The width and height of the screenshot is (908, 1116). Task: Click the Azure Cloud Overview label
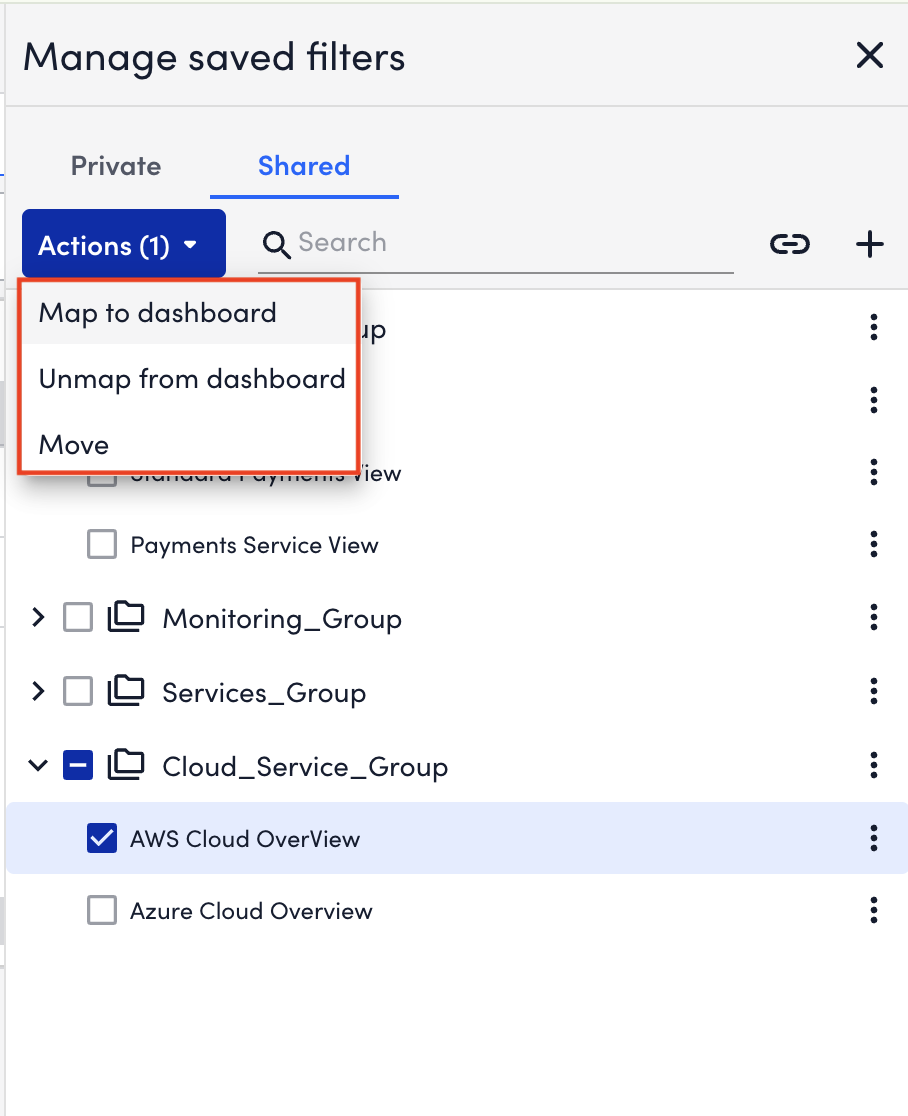click(x=251, y=911)
